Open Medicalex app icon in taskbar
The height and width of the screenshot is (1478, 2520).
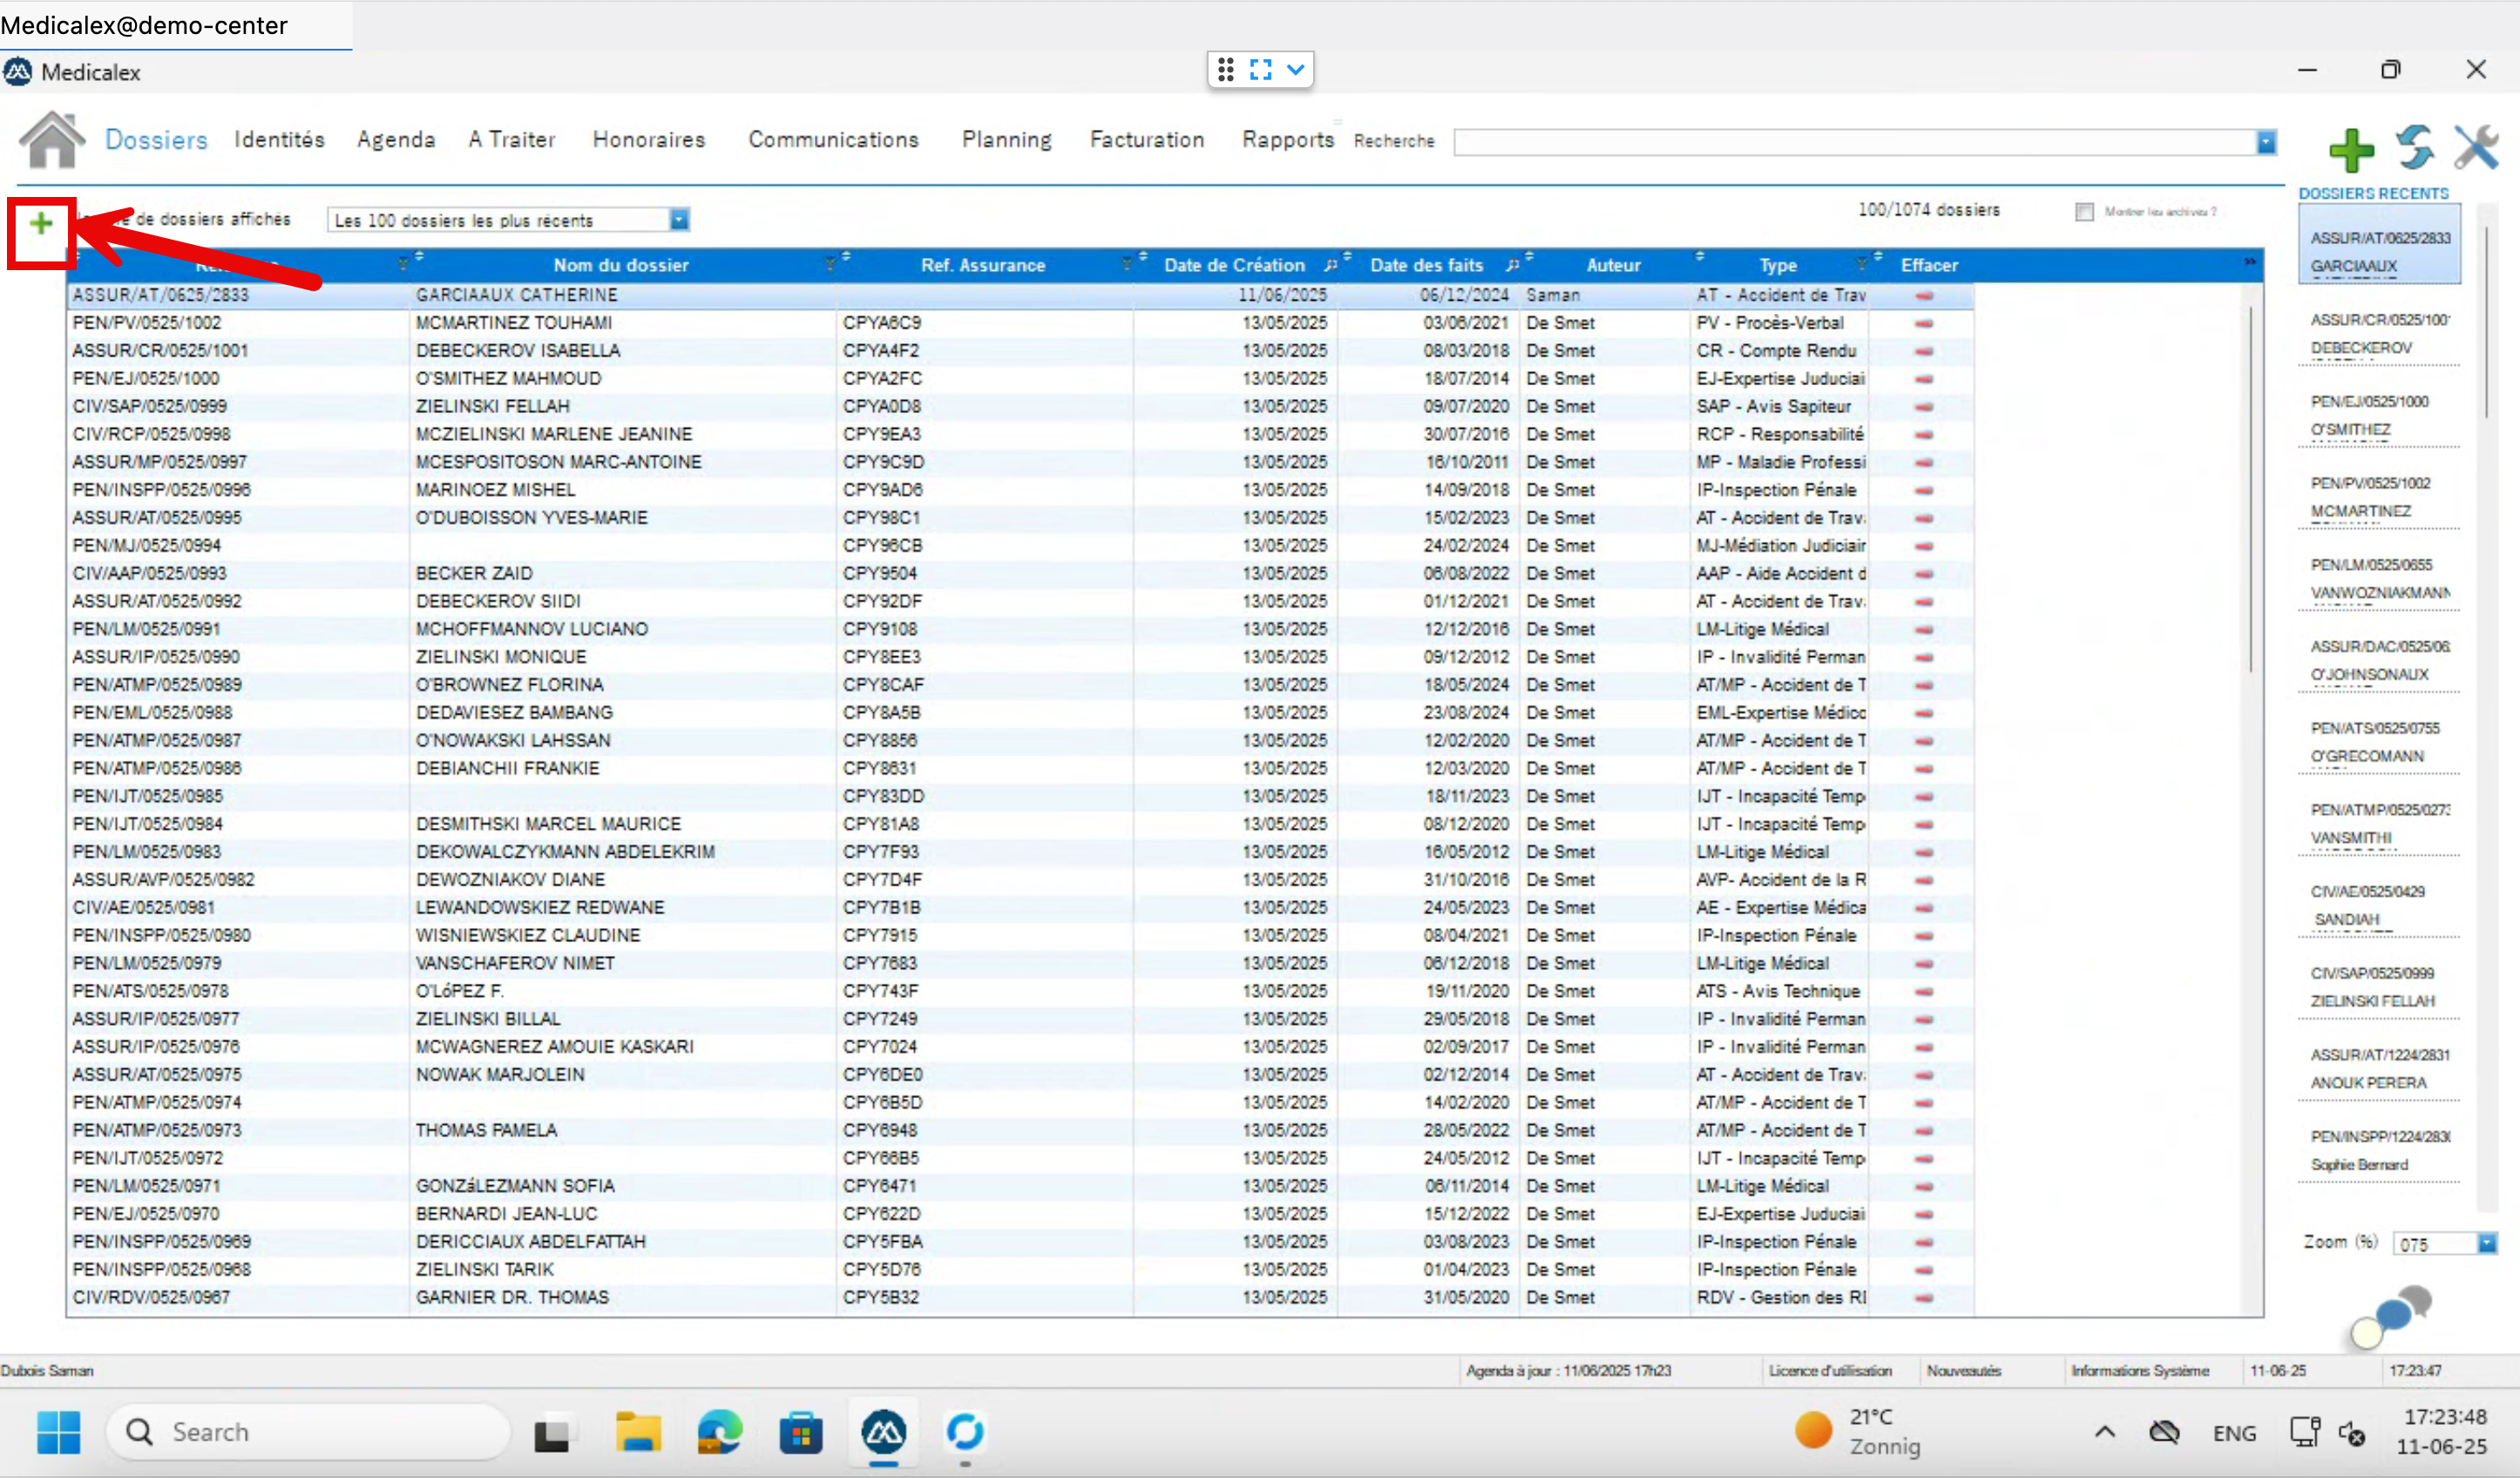click(x=883, y=1433)
